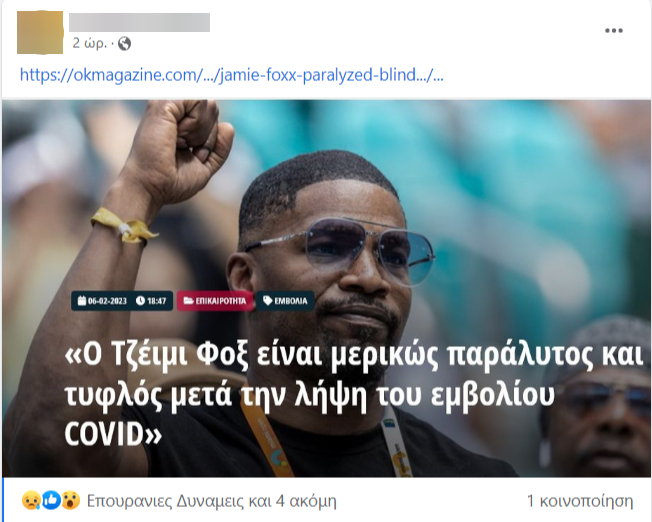This screenshot has width=652, height=522.
Task: Click the public globe privacy icon
Action: tap(124, 43)
